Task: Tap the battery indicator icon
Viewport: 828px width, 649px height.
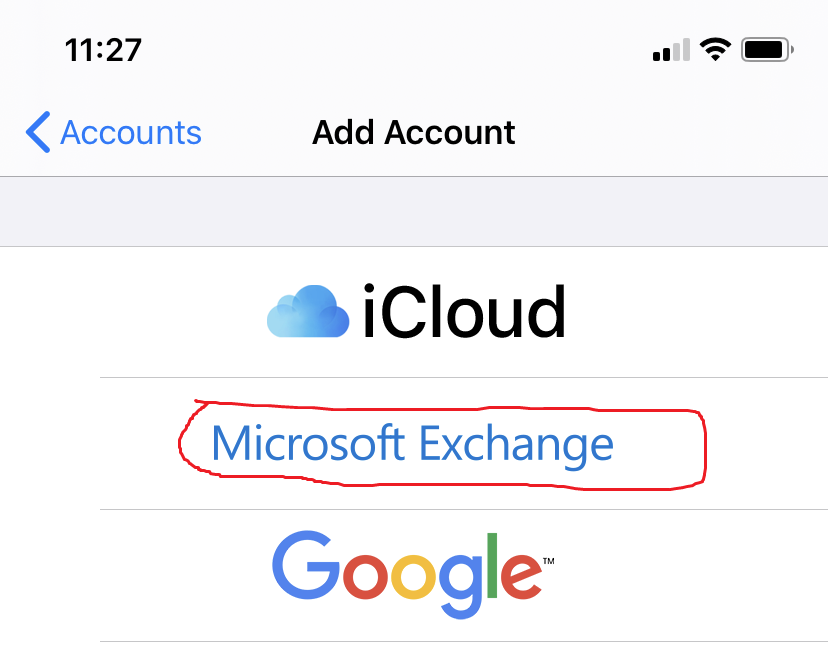Action: pos(767,50)
